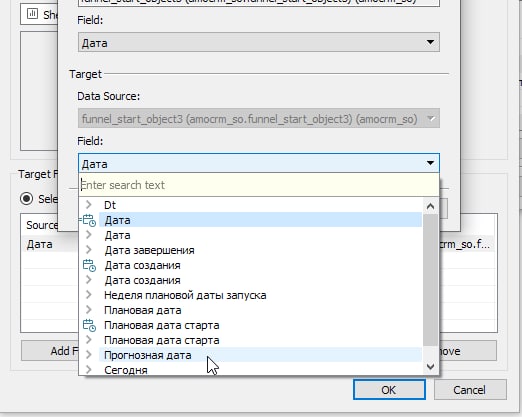Click the Add Filter button in background dialog
The image size is (522, 417).
coord(50,351)
